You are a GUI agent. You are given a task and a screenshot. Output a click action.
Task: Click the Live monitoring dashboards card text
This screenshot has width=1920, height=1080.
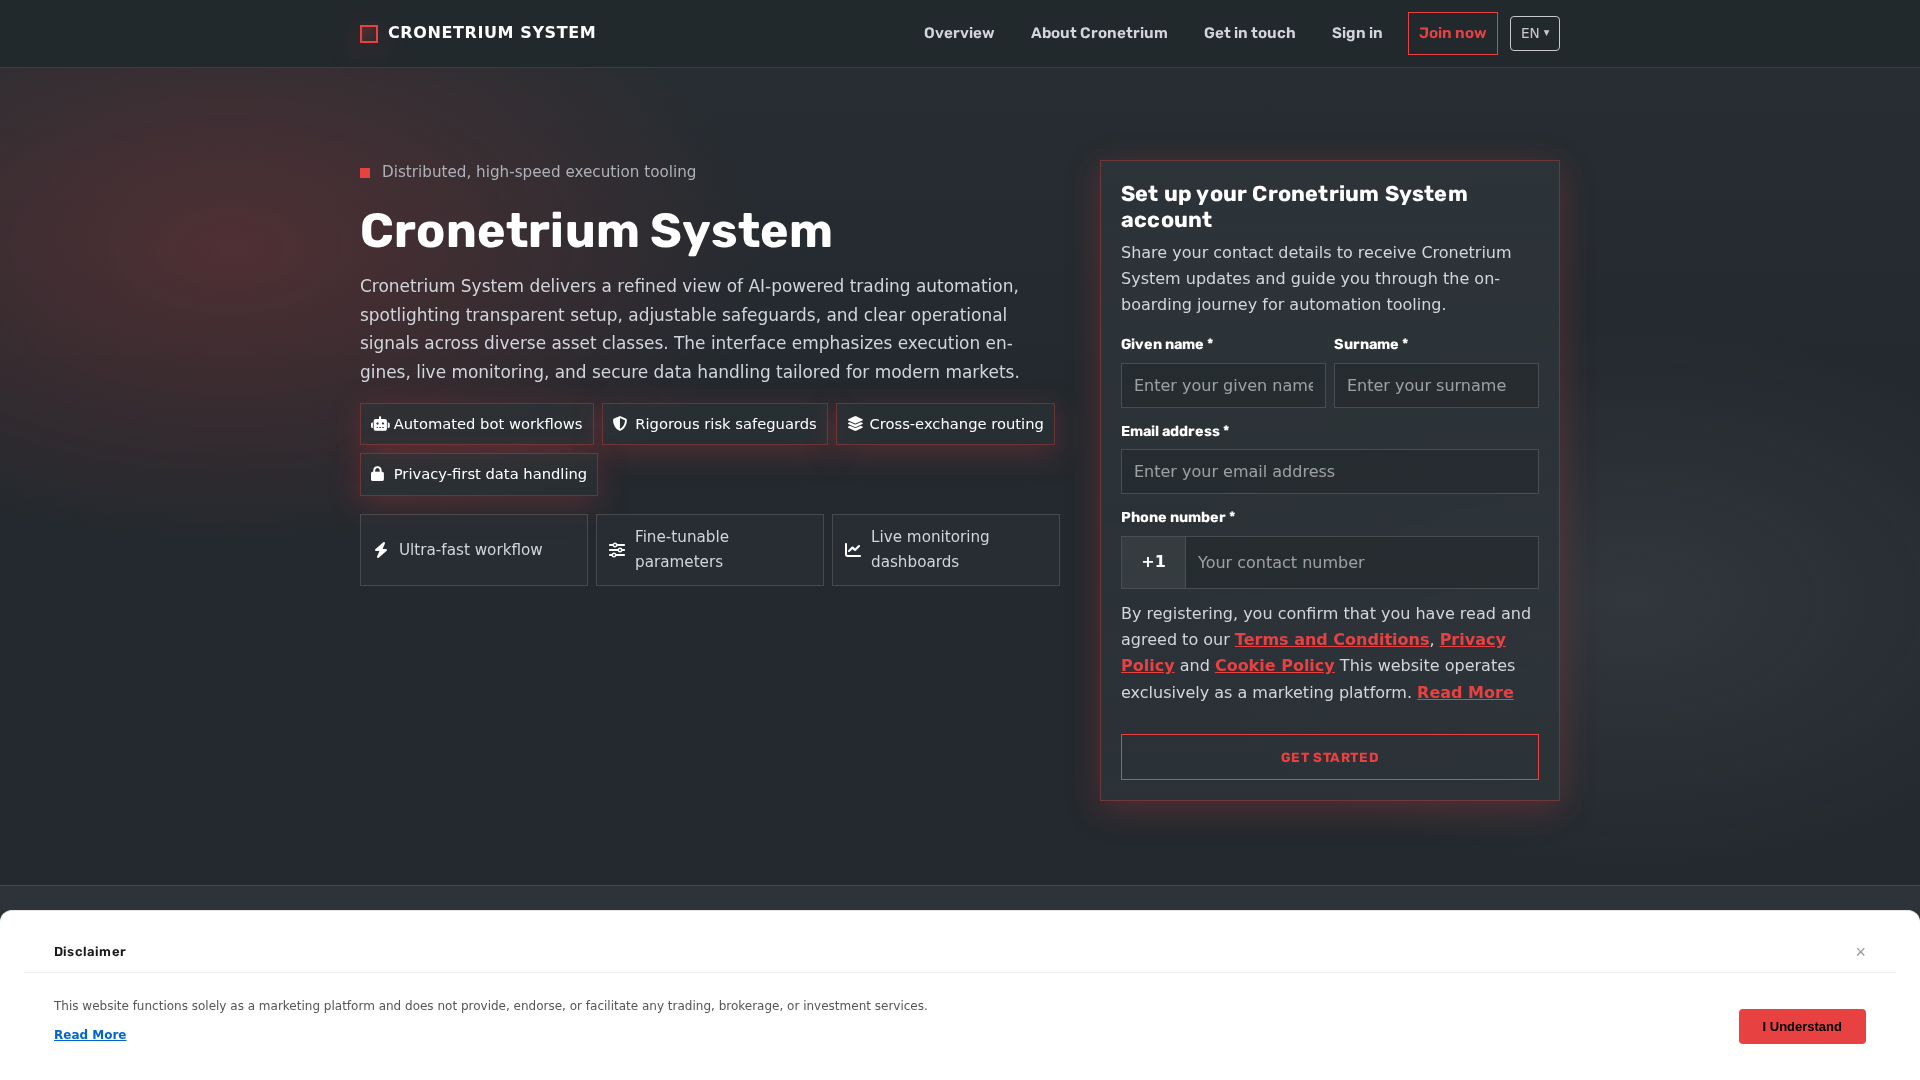[x=930, y=550]
